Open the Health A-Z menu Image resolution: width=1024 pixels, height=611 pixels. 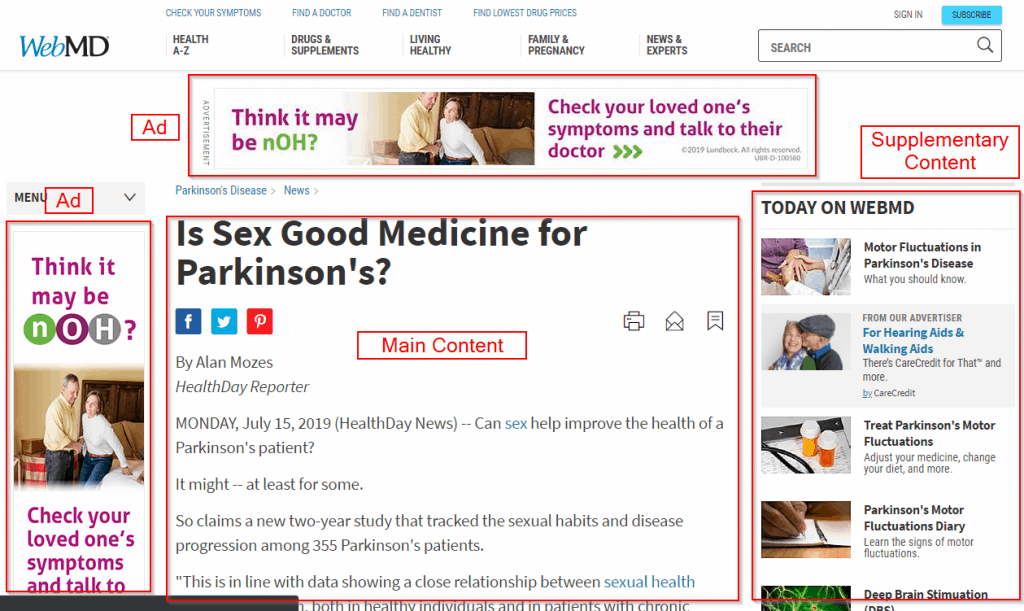coord(190,45)
